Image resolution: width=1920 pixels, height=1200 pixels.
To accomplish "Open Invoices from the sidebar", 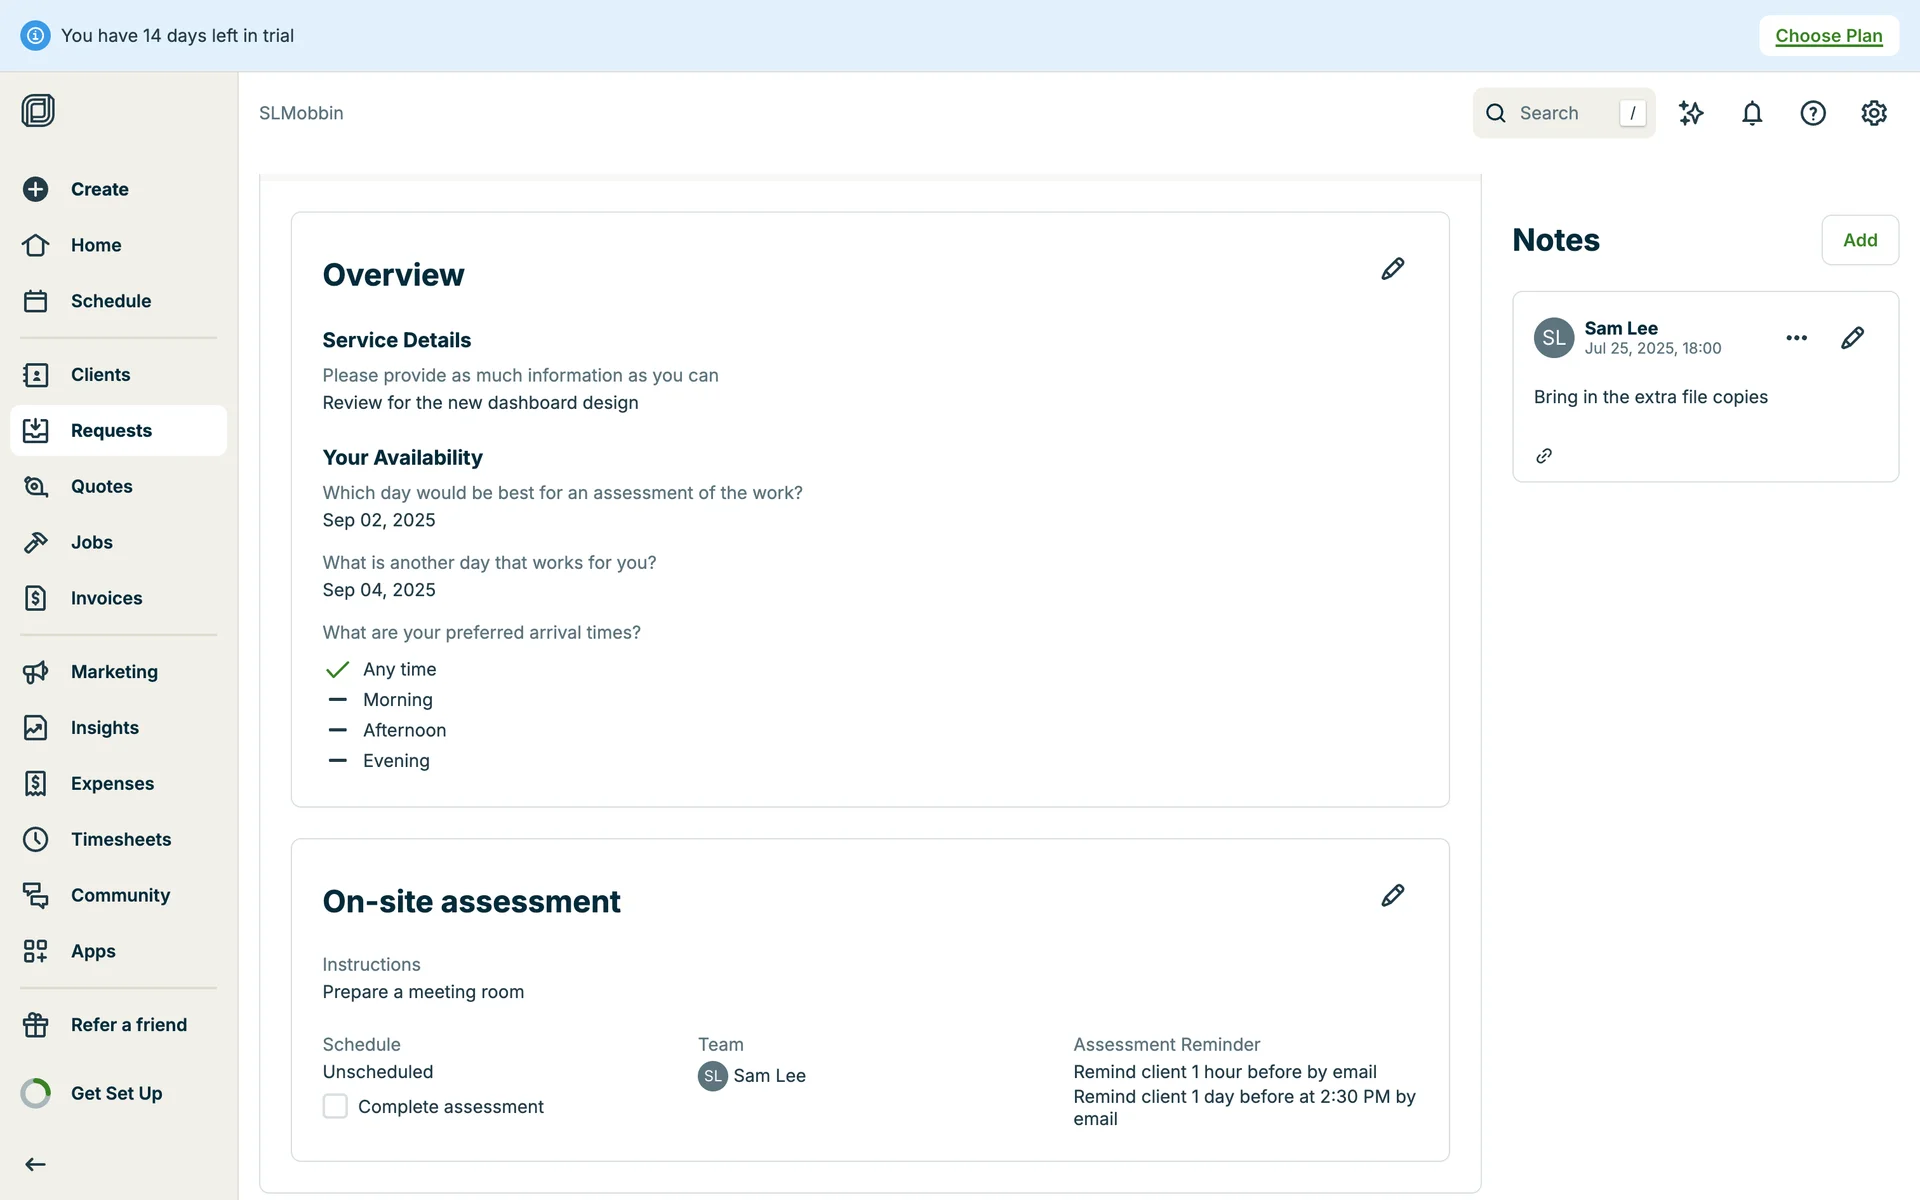I will (106, 598).
